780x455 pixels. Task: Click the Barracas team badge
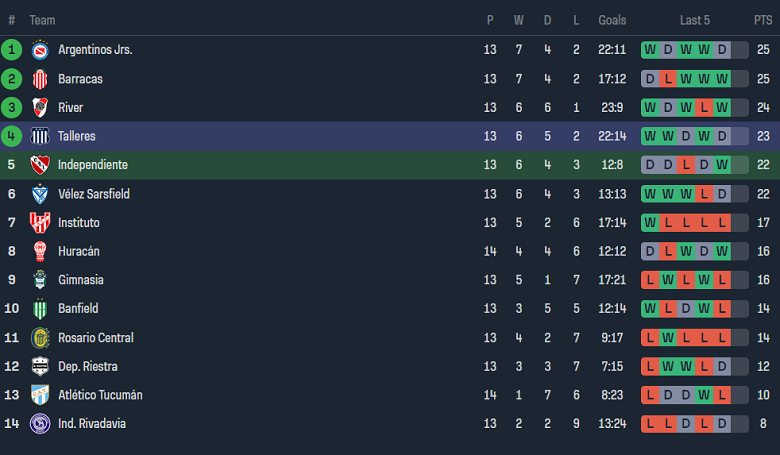[x=40, y=79]
